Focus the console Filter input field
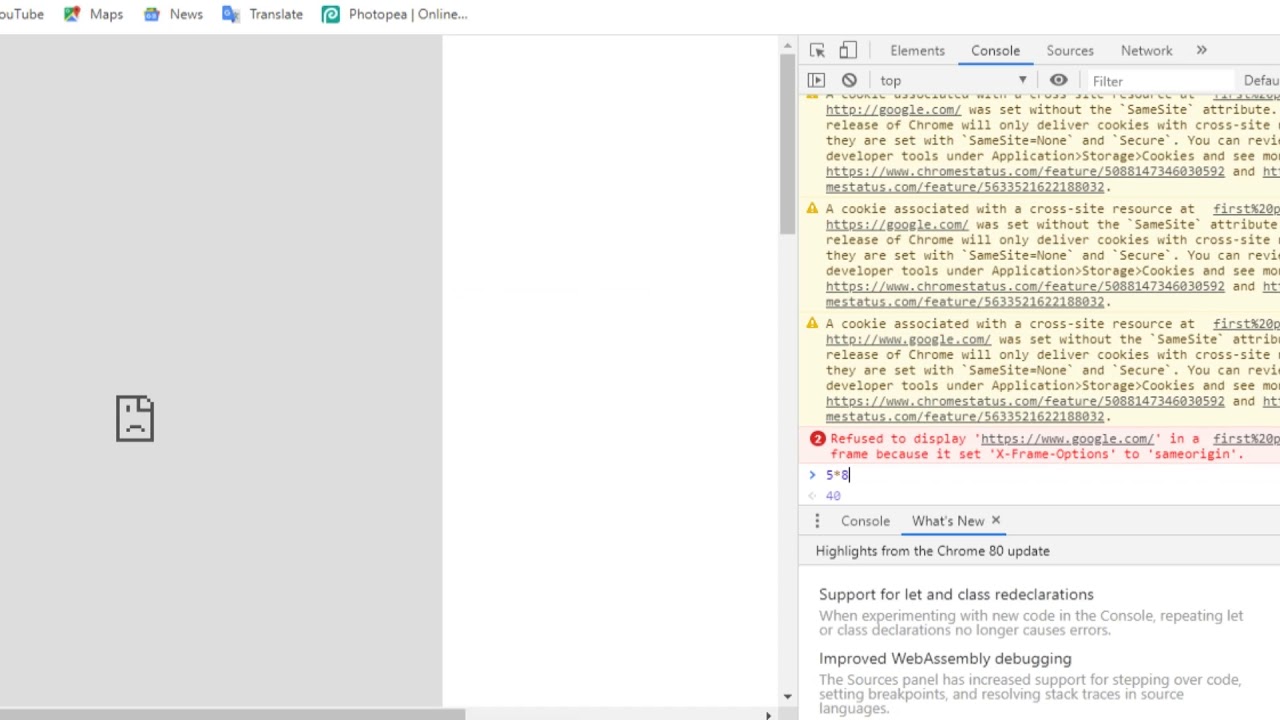This screenshot has height=720, width=1280. coord(1160,81)
